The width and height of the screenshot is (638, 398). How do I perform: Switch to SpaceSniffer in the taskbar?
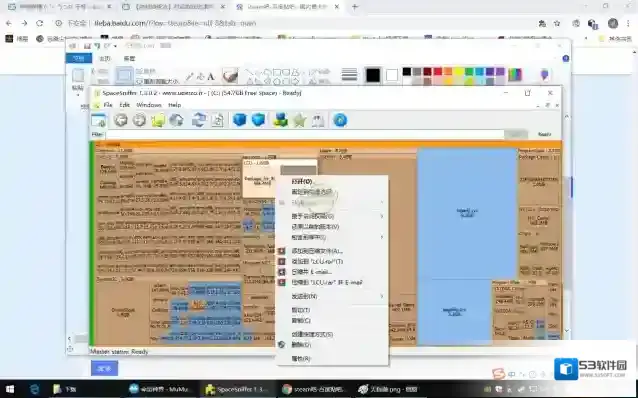tap(237, 389)
